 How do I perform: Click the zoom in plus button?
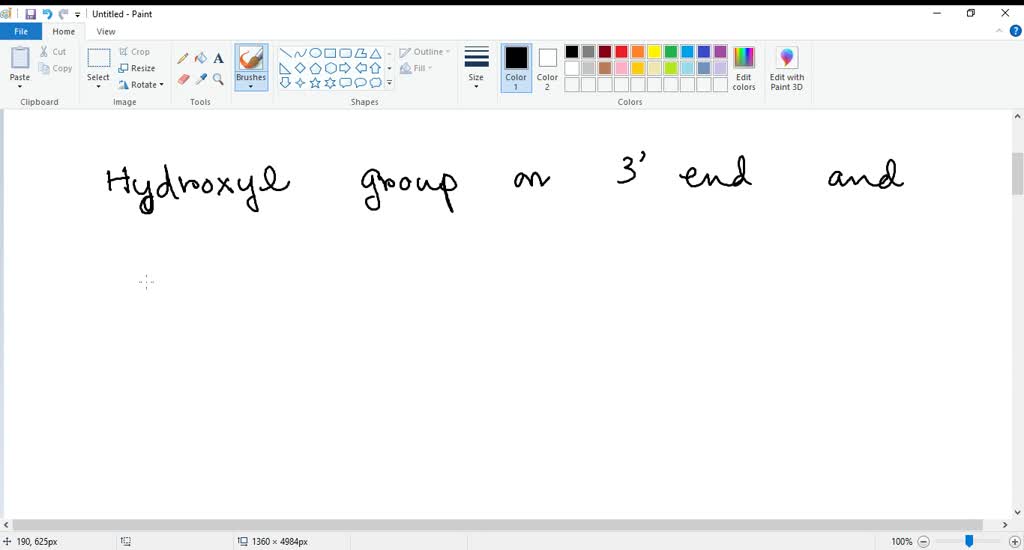[1015, 541]
